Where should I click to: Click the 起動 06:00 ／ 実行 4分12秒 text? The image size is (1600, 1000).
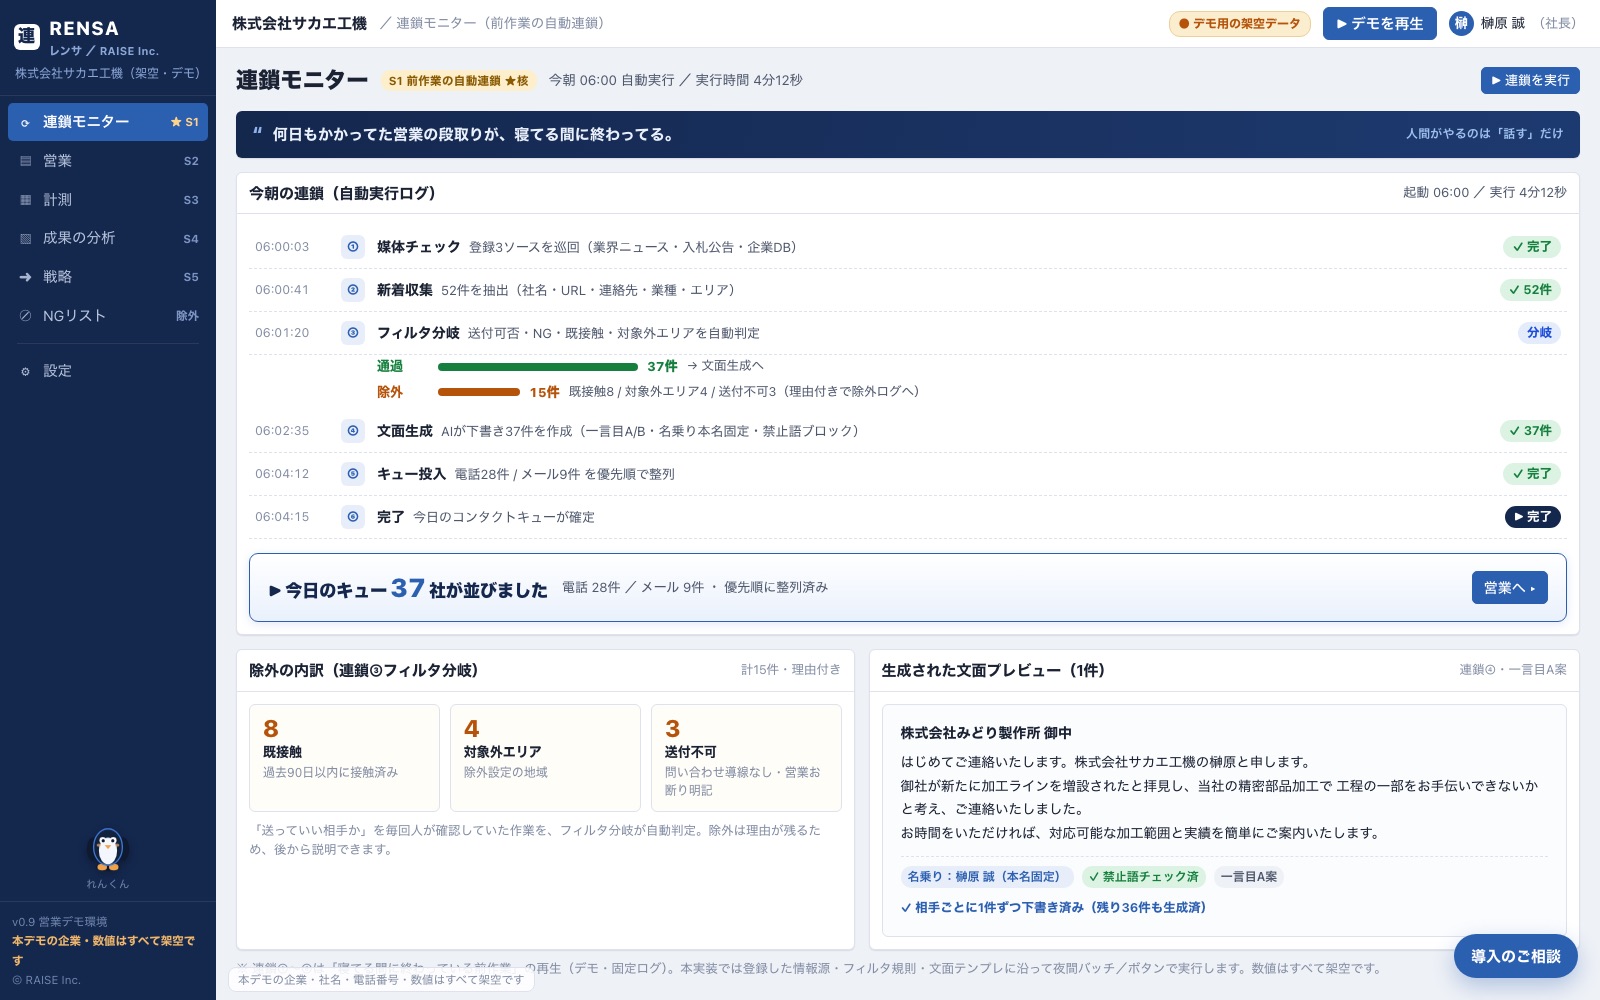[1484, 193]
